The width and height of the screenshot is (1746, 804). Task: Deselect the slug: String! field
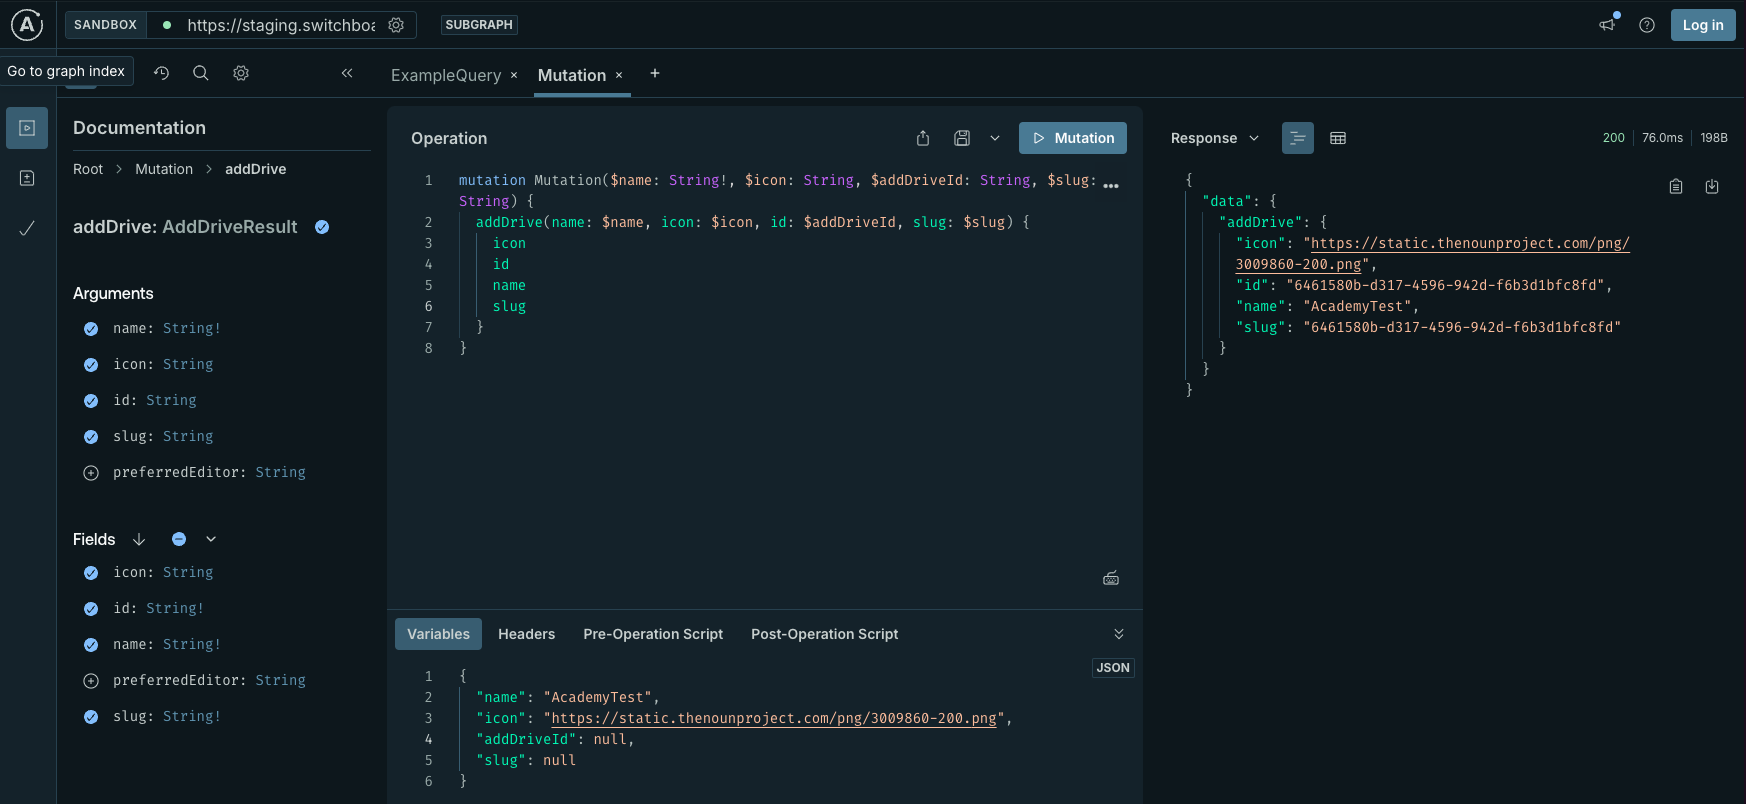tap(91, 717)
